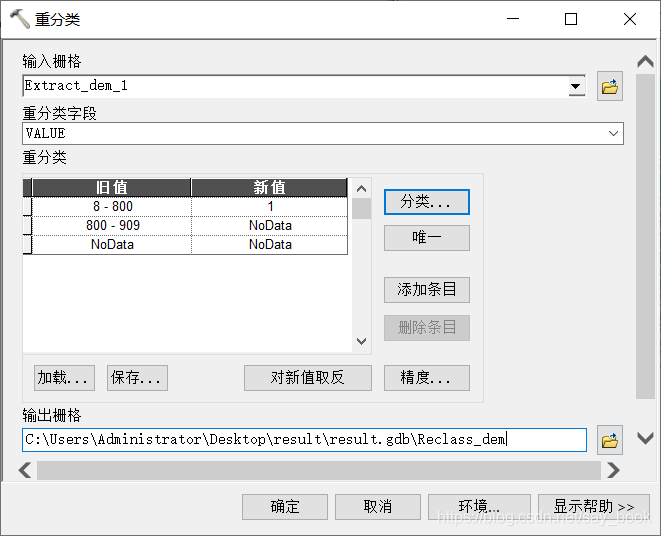Click the horizontal scroll left arrow
661x536 pixels.
coord(25,470)
